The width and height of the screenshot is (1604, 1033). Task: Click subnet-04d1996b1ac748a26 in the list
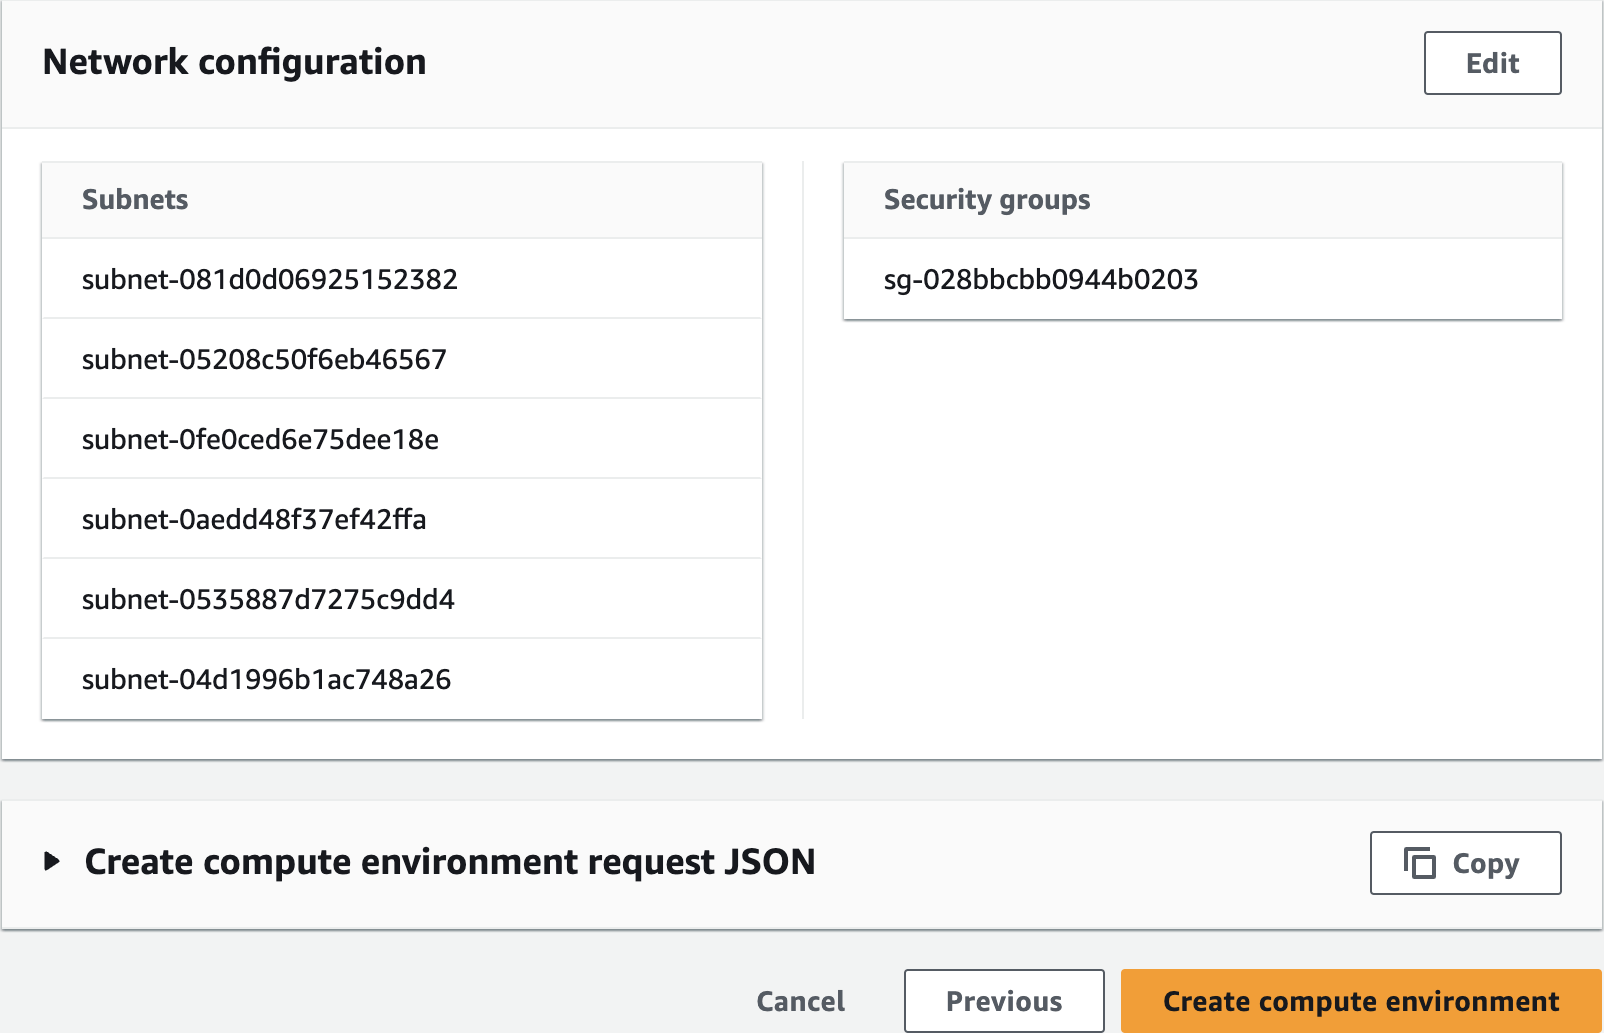click(x=266, y=679)
